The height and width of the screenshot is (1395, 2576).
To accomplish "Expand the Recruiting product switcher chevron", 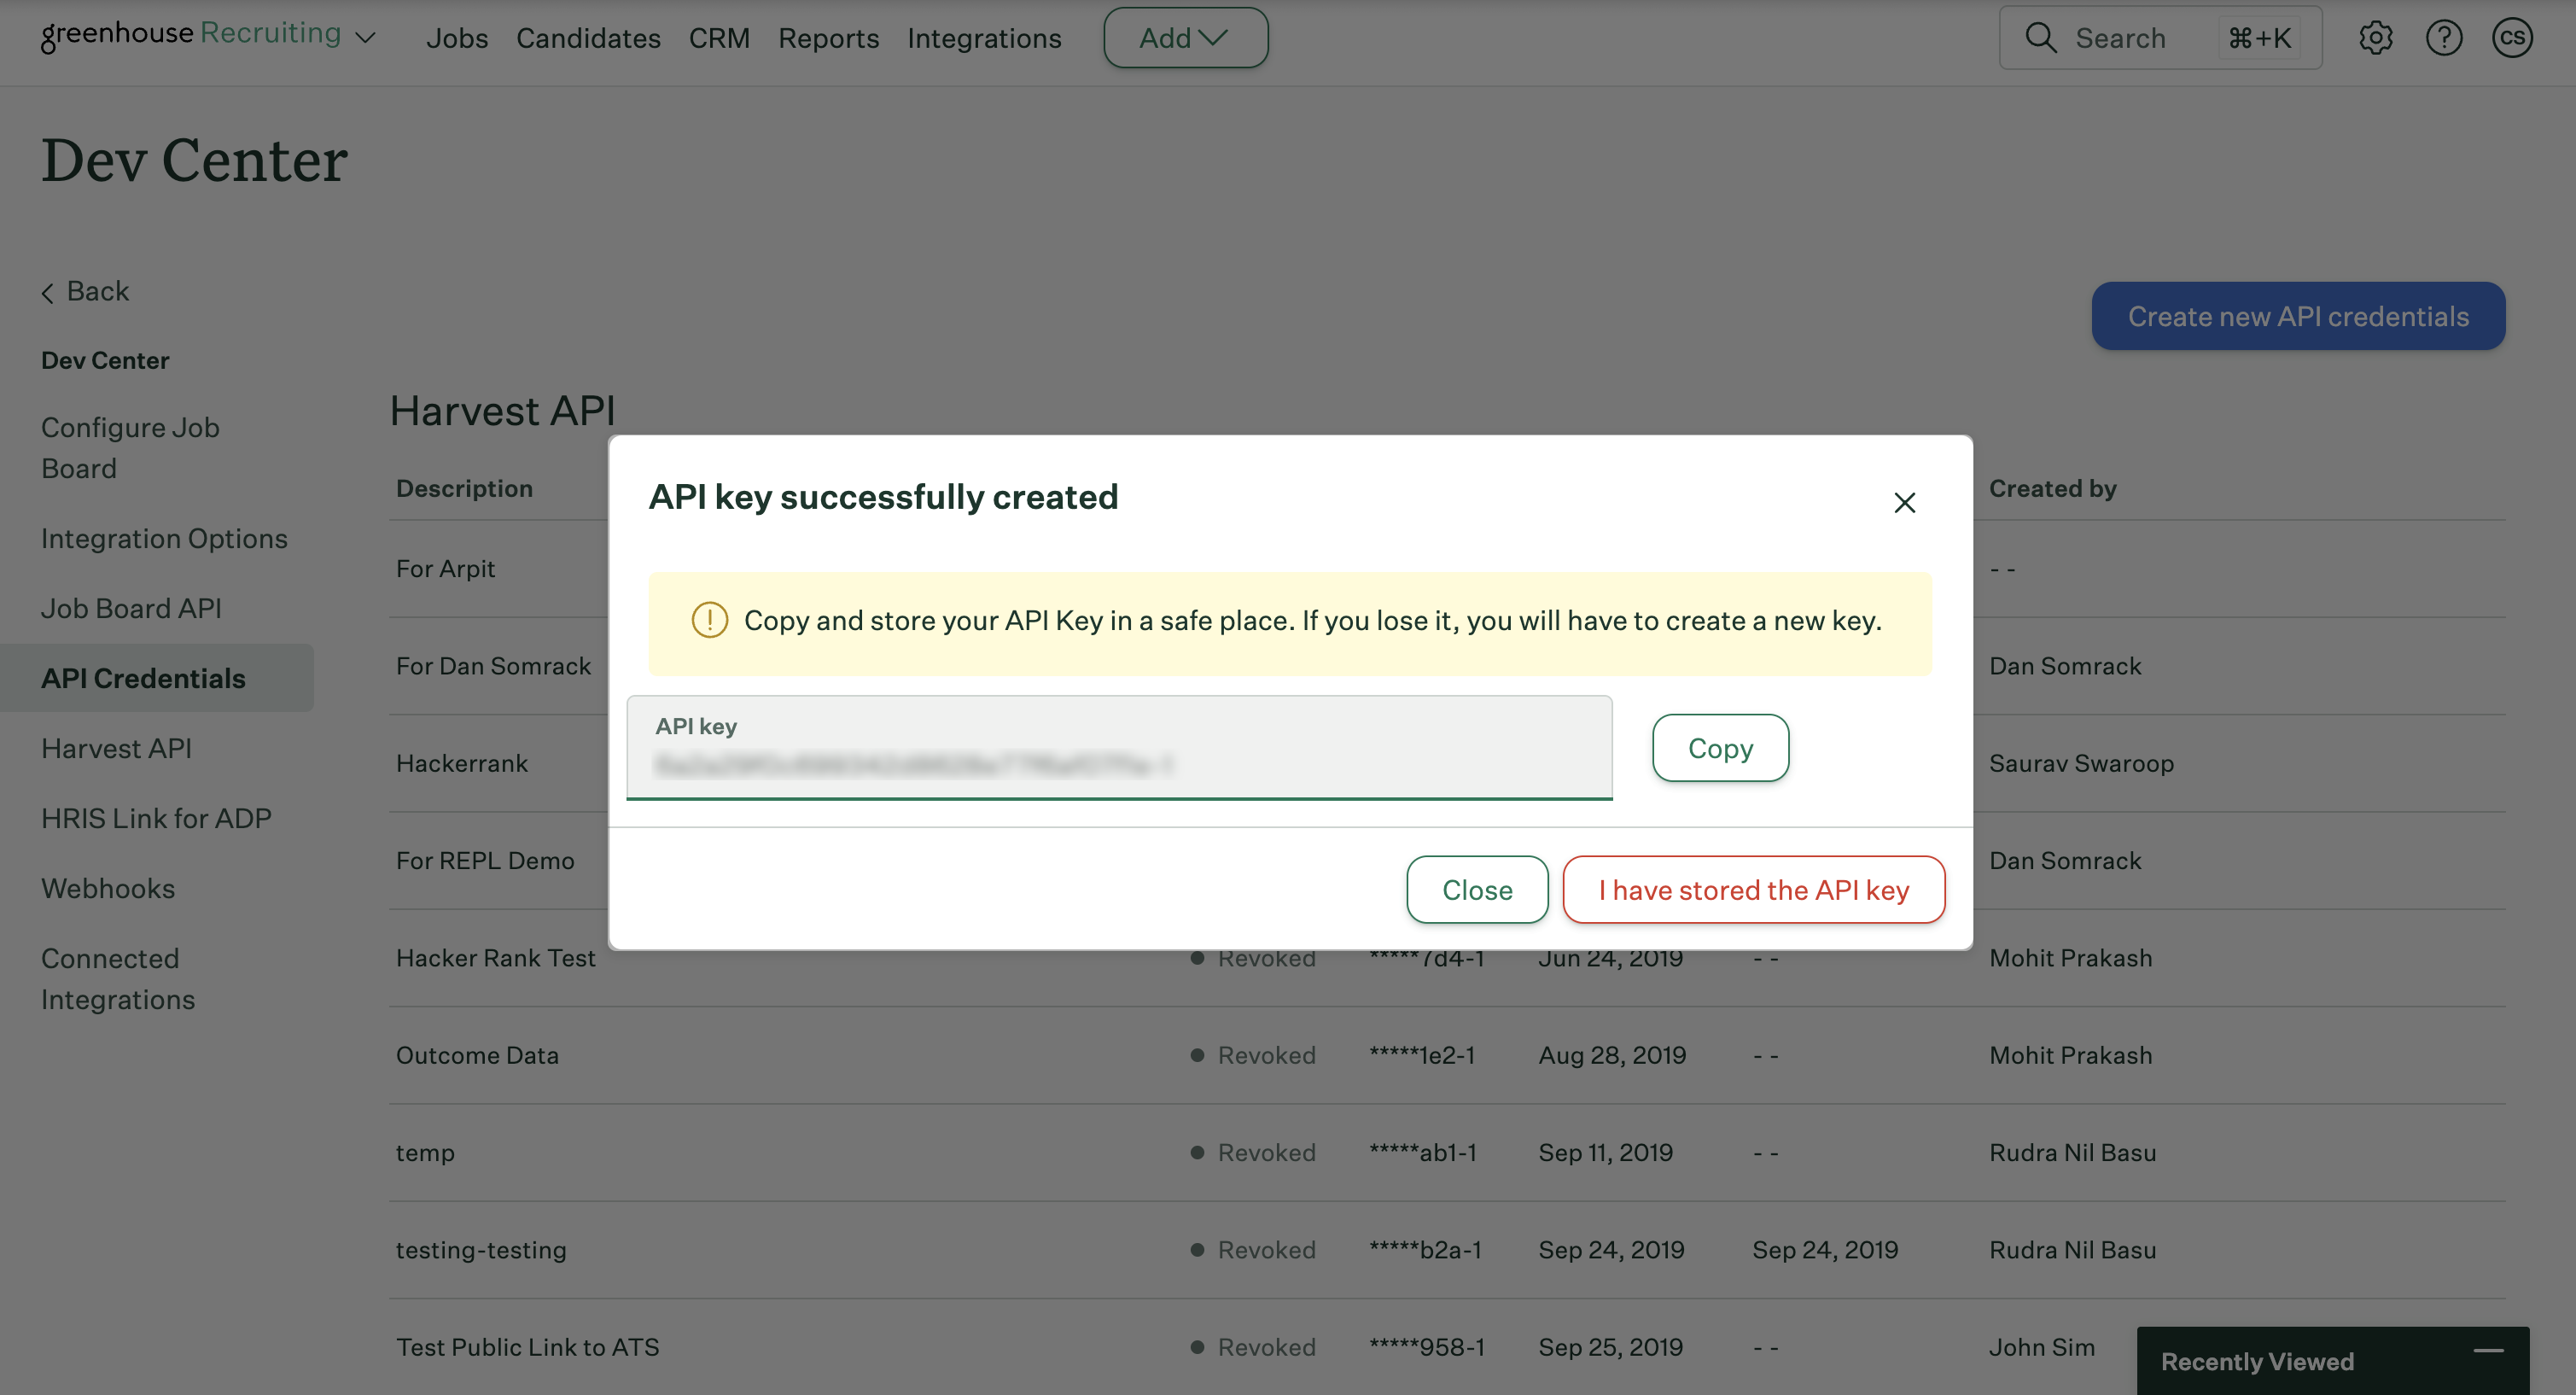I will pos(366,38).
